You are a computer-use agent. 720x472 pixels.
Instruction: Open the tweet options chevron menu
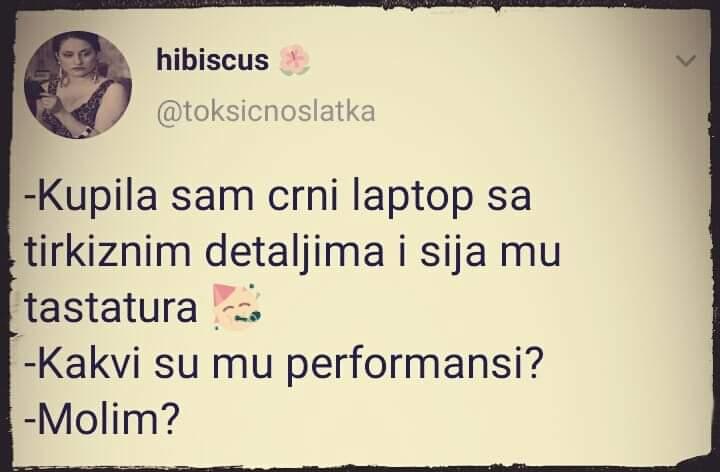point(686,61)
